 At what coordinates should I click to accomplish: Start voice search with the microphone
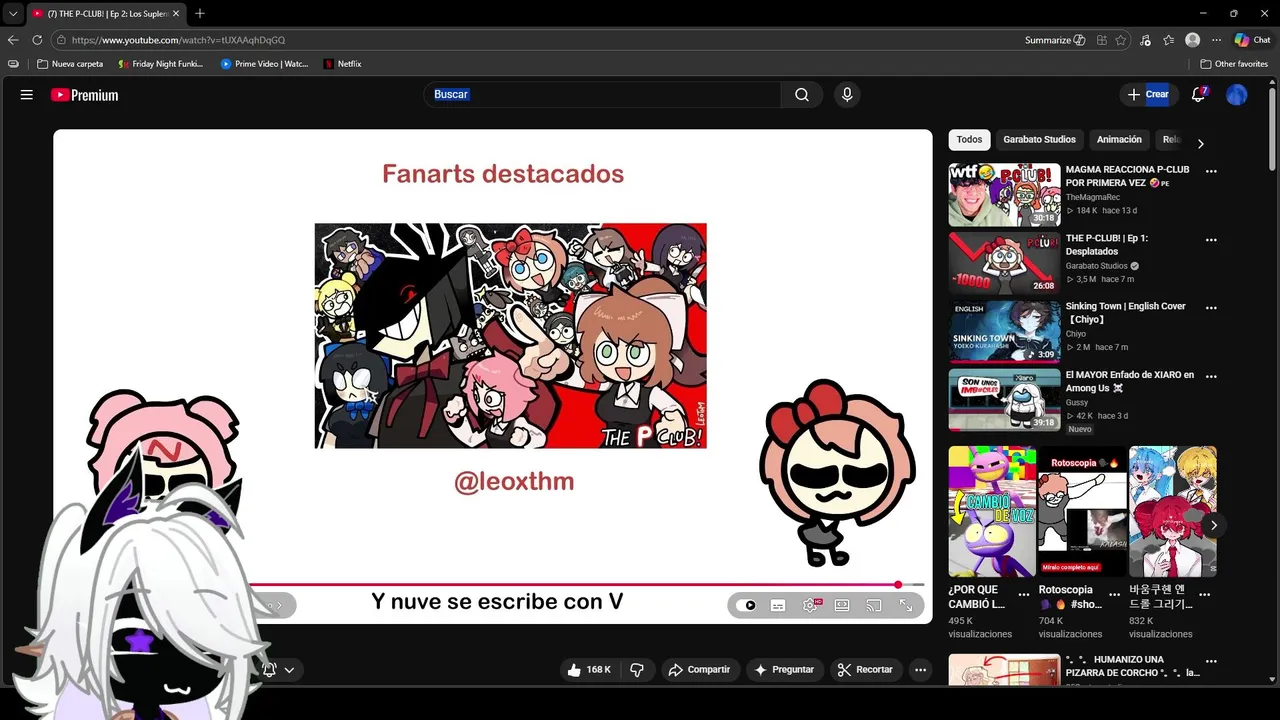847,95
